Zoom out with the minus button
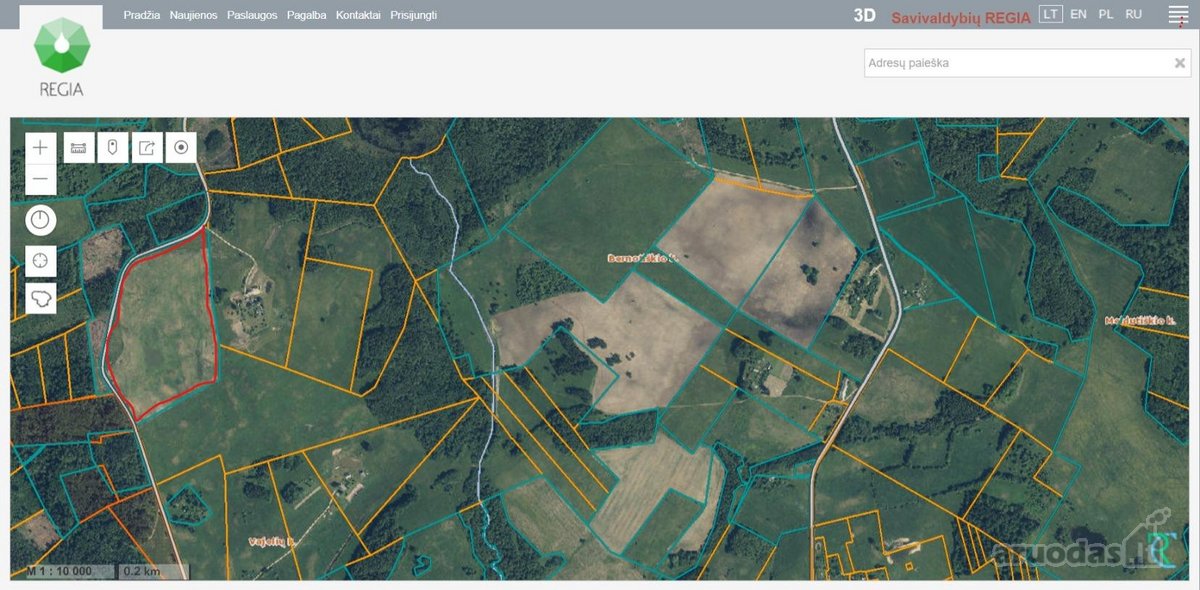Viewport: 1200px width, 590px height. pos(40,180)
